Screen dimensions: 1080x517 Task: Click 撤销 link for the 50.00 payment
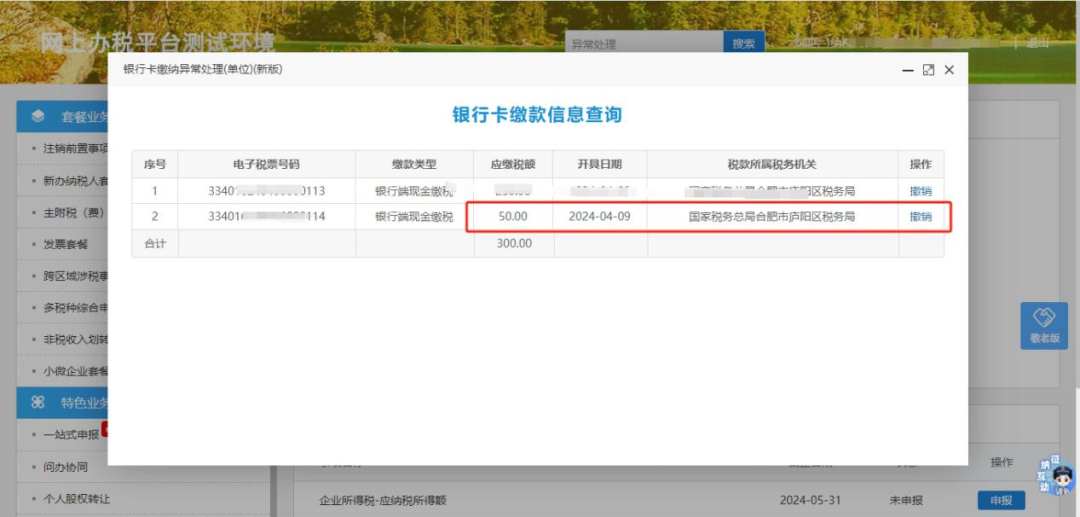pyautogui.click(x=920, y=217)
